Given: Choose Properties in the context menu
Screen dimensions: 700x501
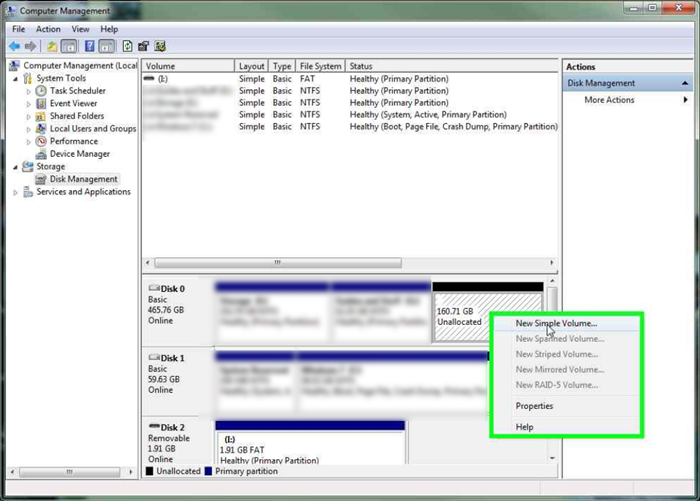Looking at the screenshot, I should click(x=566, y=406).
